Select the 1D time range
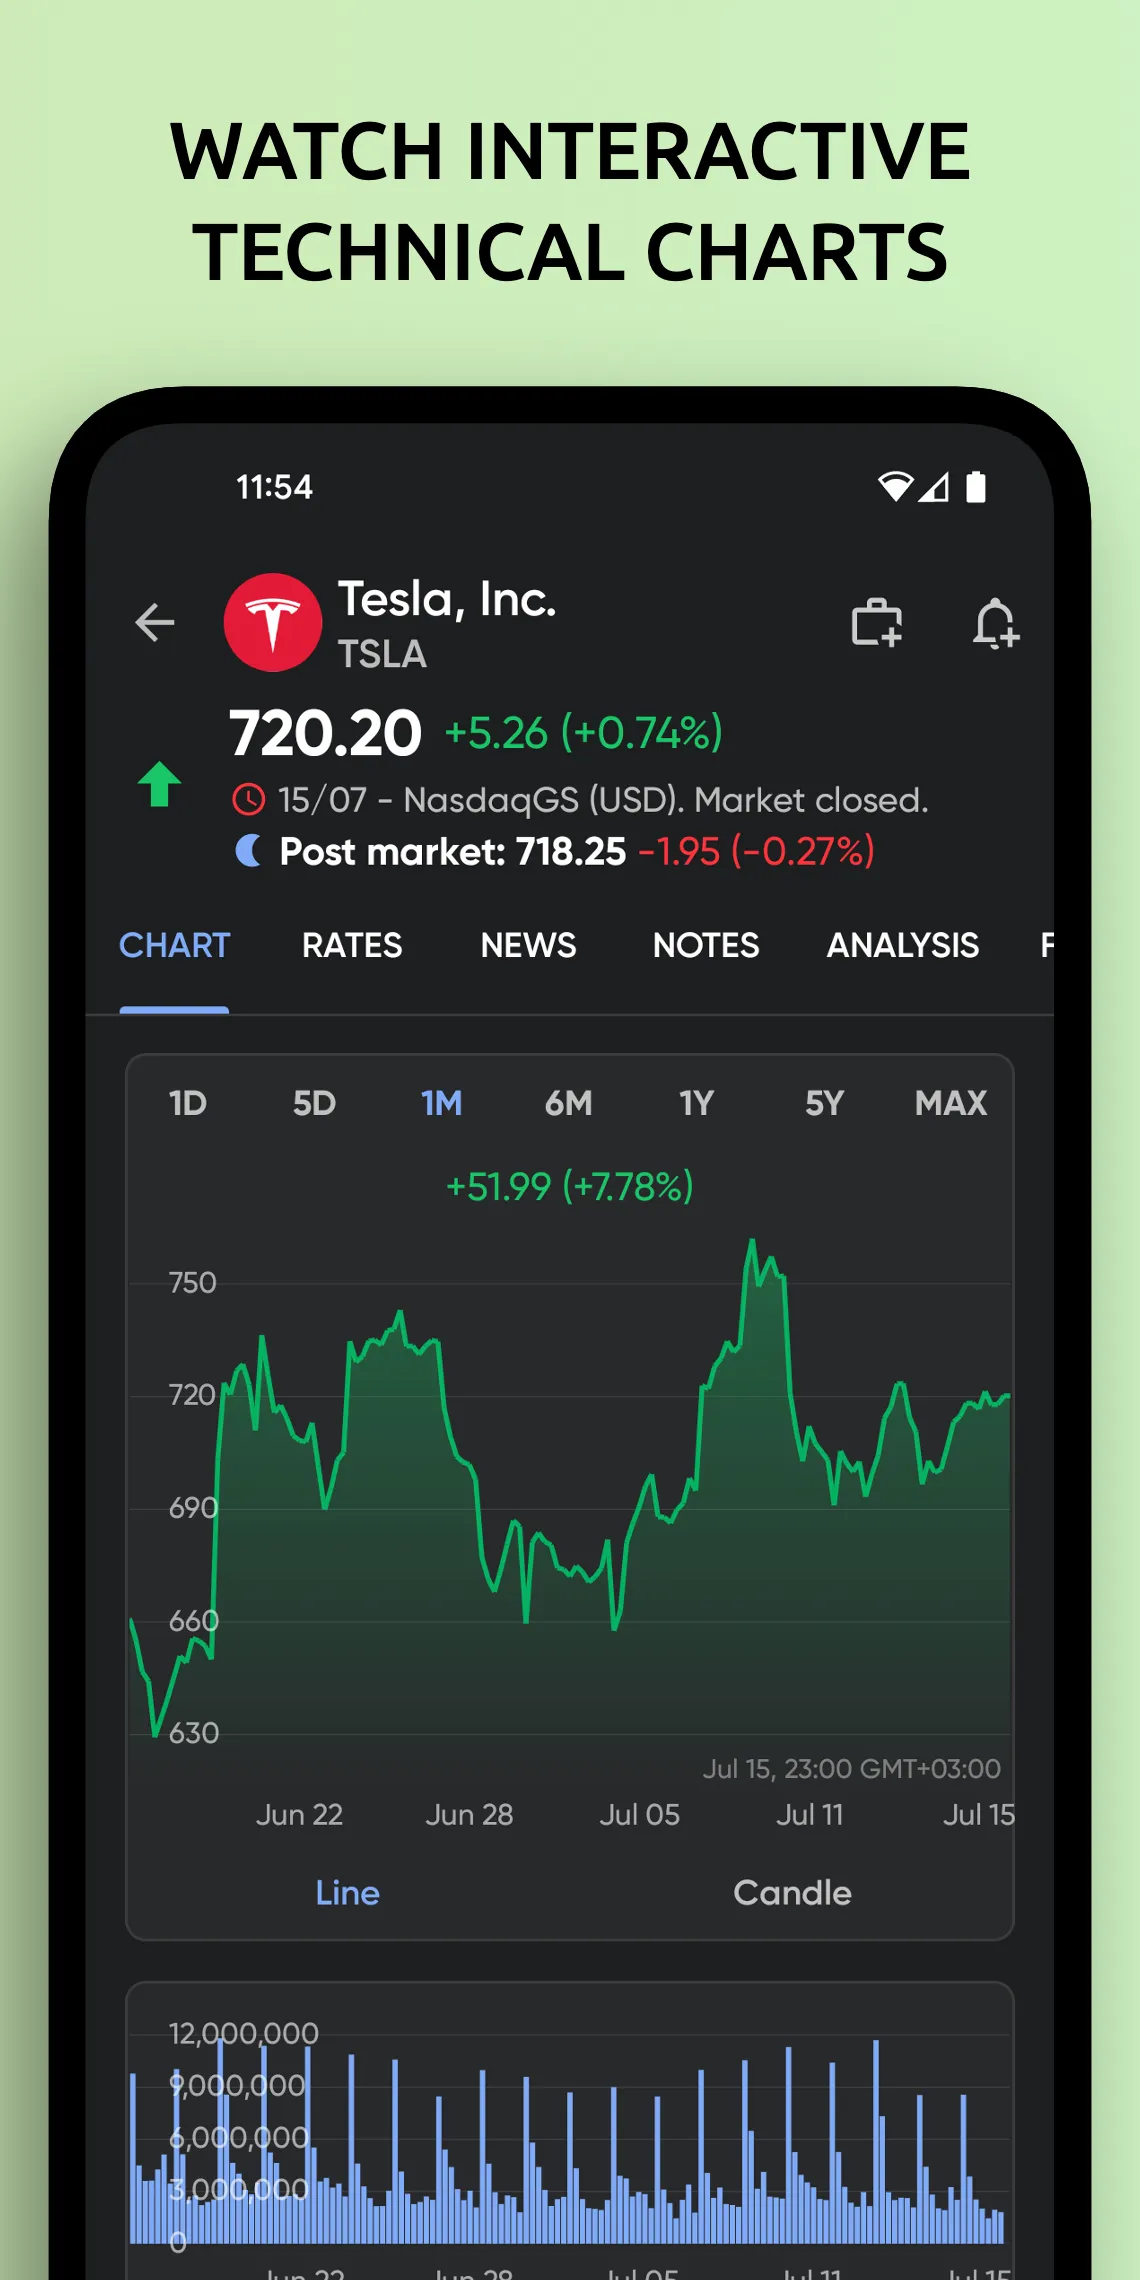The image size is (1140, 2280). click(188, 1103)
